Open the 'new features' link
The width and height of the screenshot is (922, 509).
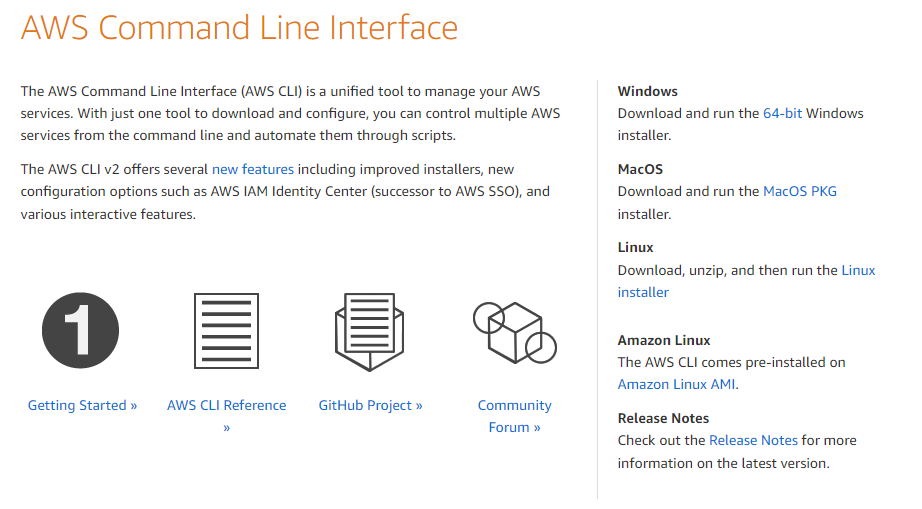(253, 169)
